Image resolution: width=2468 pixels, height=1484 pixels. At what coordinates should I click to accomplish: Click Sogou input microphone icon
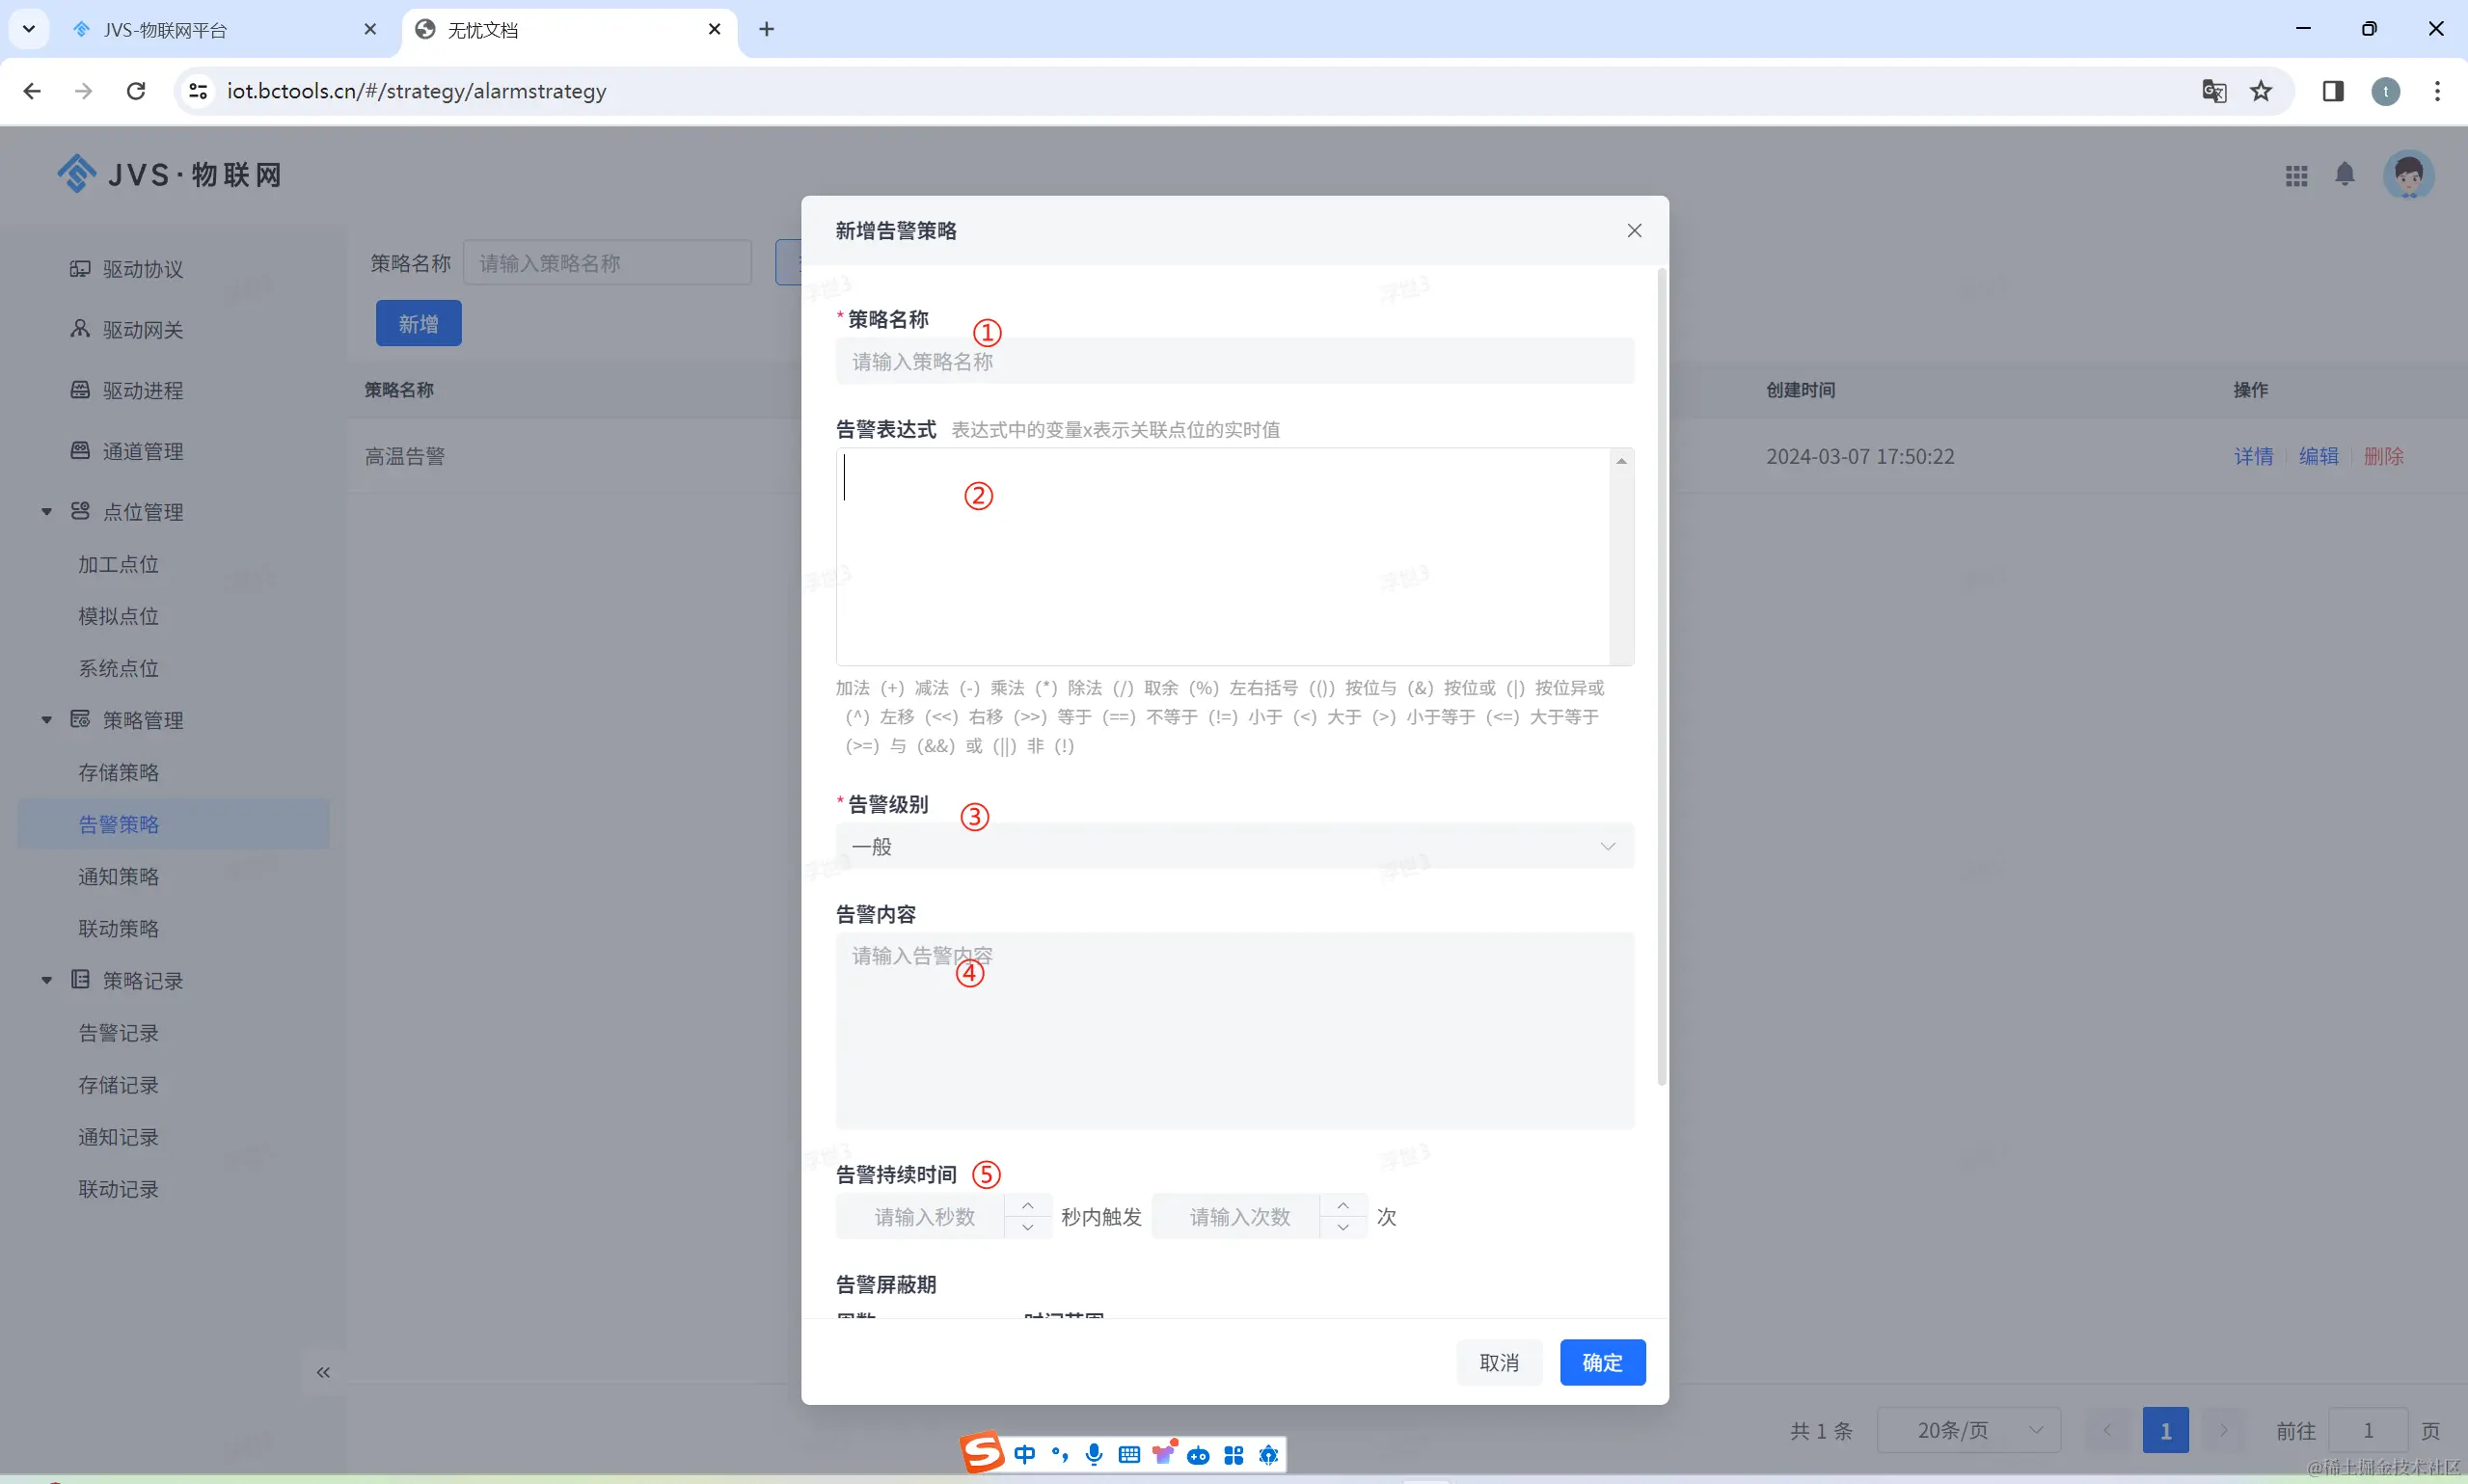click(x=1094, y=1454)
